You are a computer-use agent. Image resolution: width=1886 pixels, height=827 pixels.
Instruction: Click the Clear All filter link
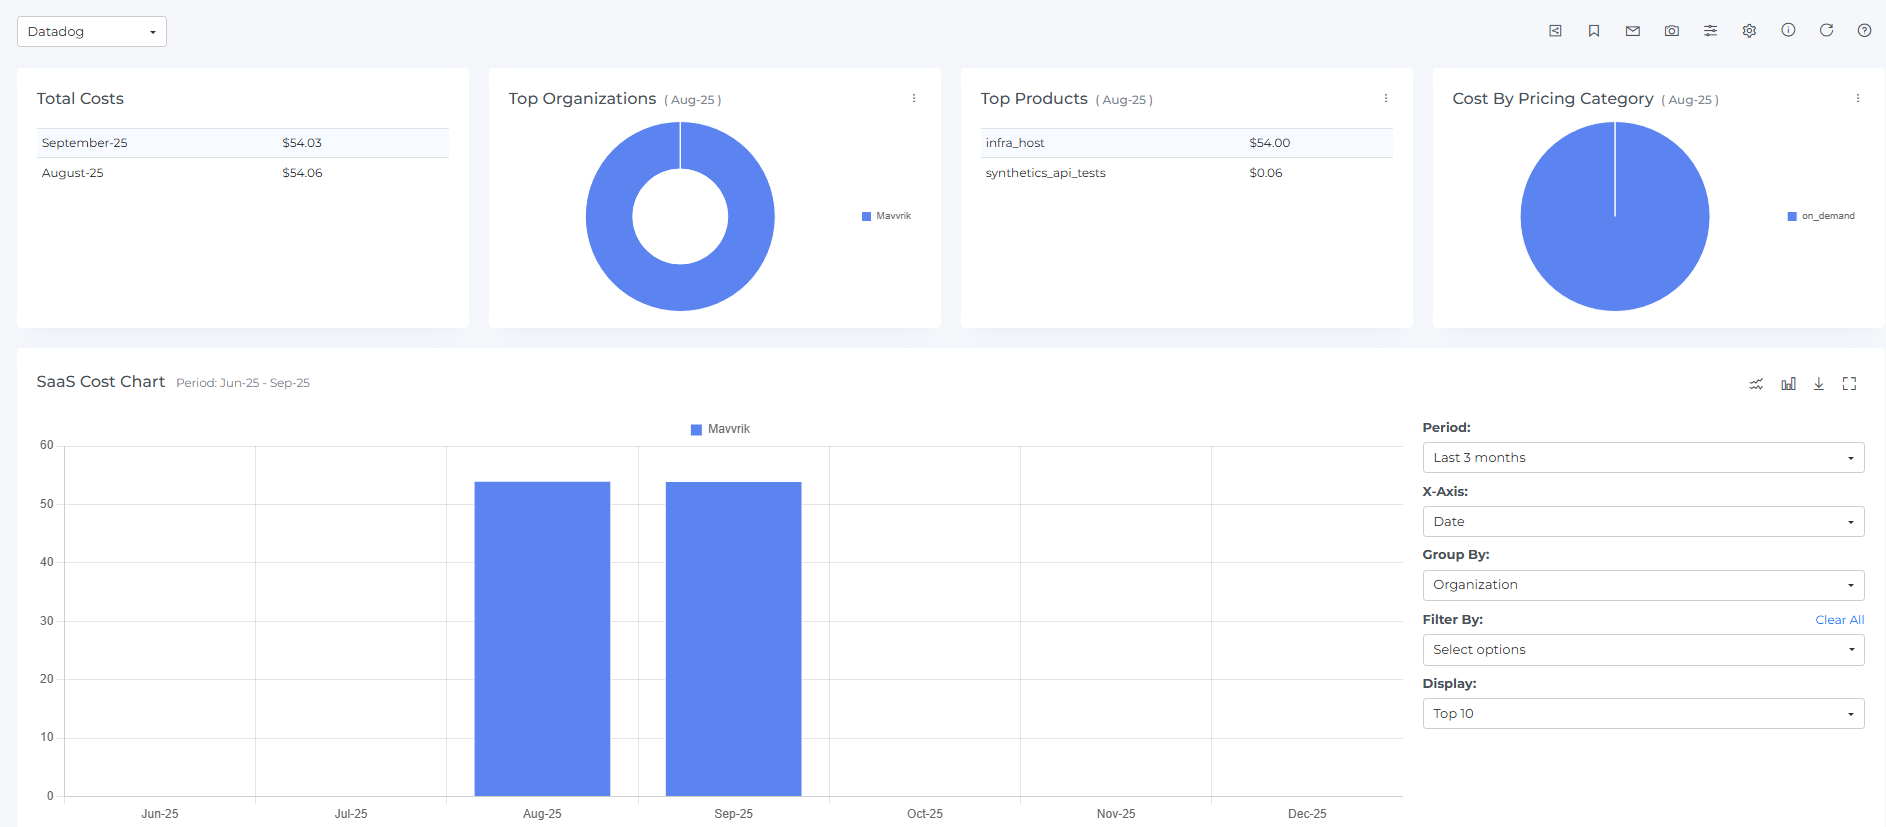1839,620
